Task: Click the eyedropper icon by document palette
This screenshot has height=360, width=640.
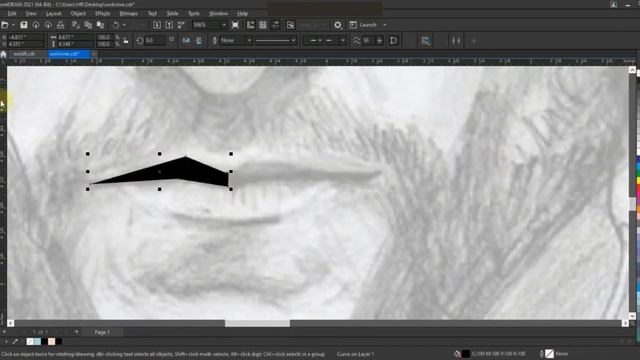Action: [15, 341]
